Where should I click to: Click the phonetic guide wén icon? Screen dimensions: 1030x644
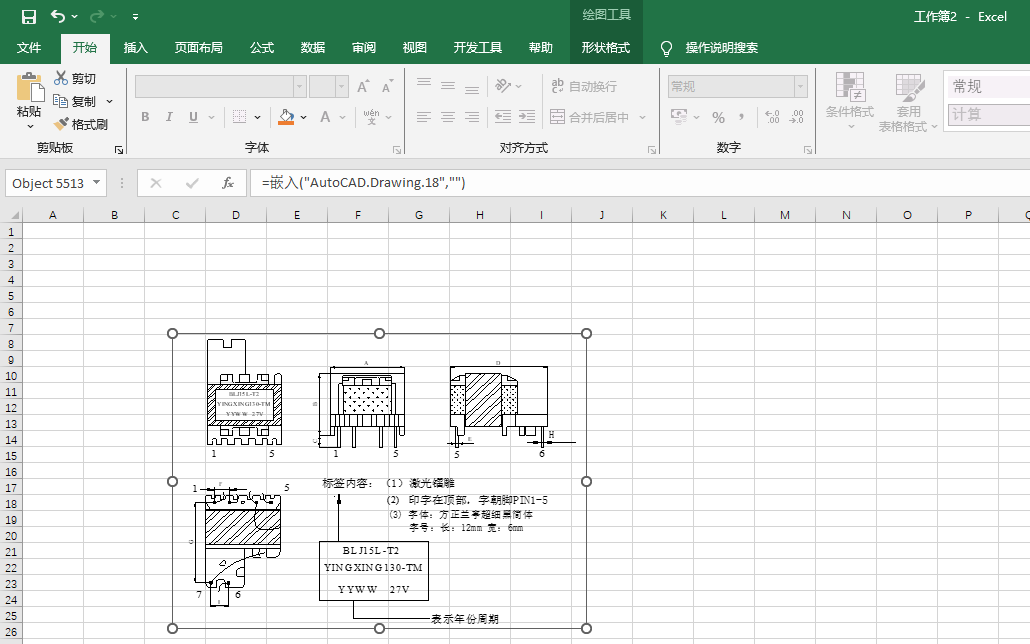pos(371,117)
